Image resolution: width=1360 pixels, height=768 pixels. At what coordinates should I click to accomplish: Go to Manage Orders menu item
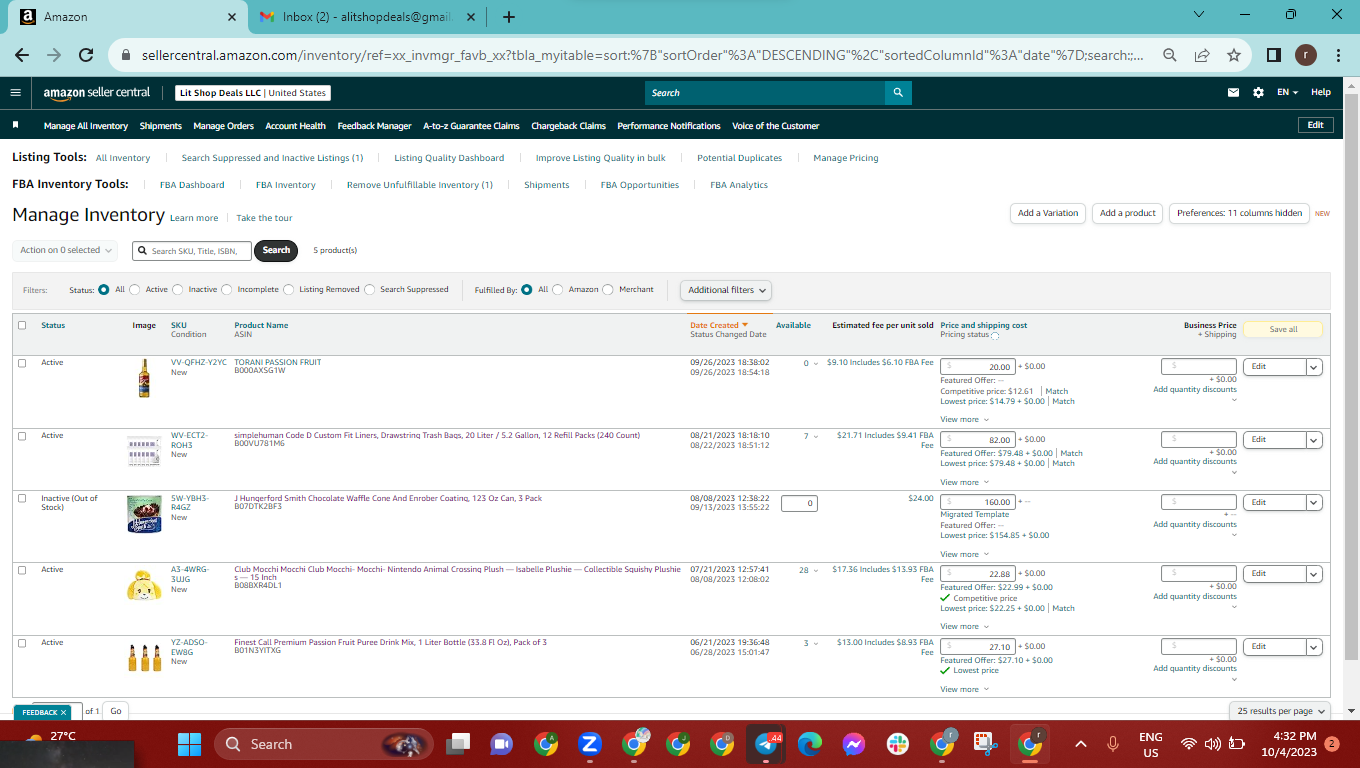click(223, 126)
